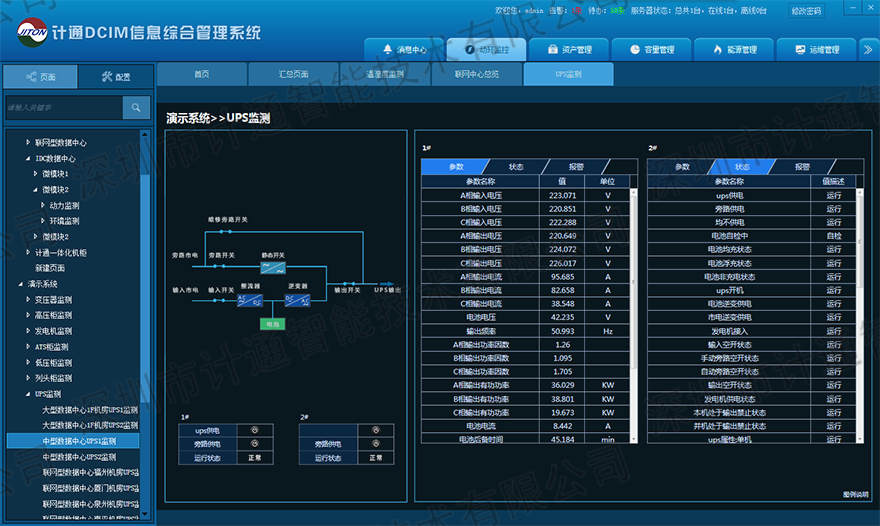The width and height of the screenshot is (880, 526).
Task: Click the 整流器 AC/DC rectifier symbol
Action: point(249,298)
